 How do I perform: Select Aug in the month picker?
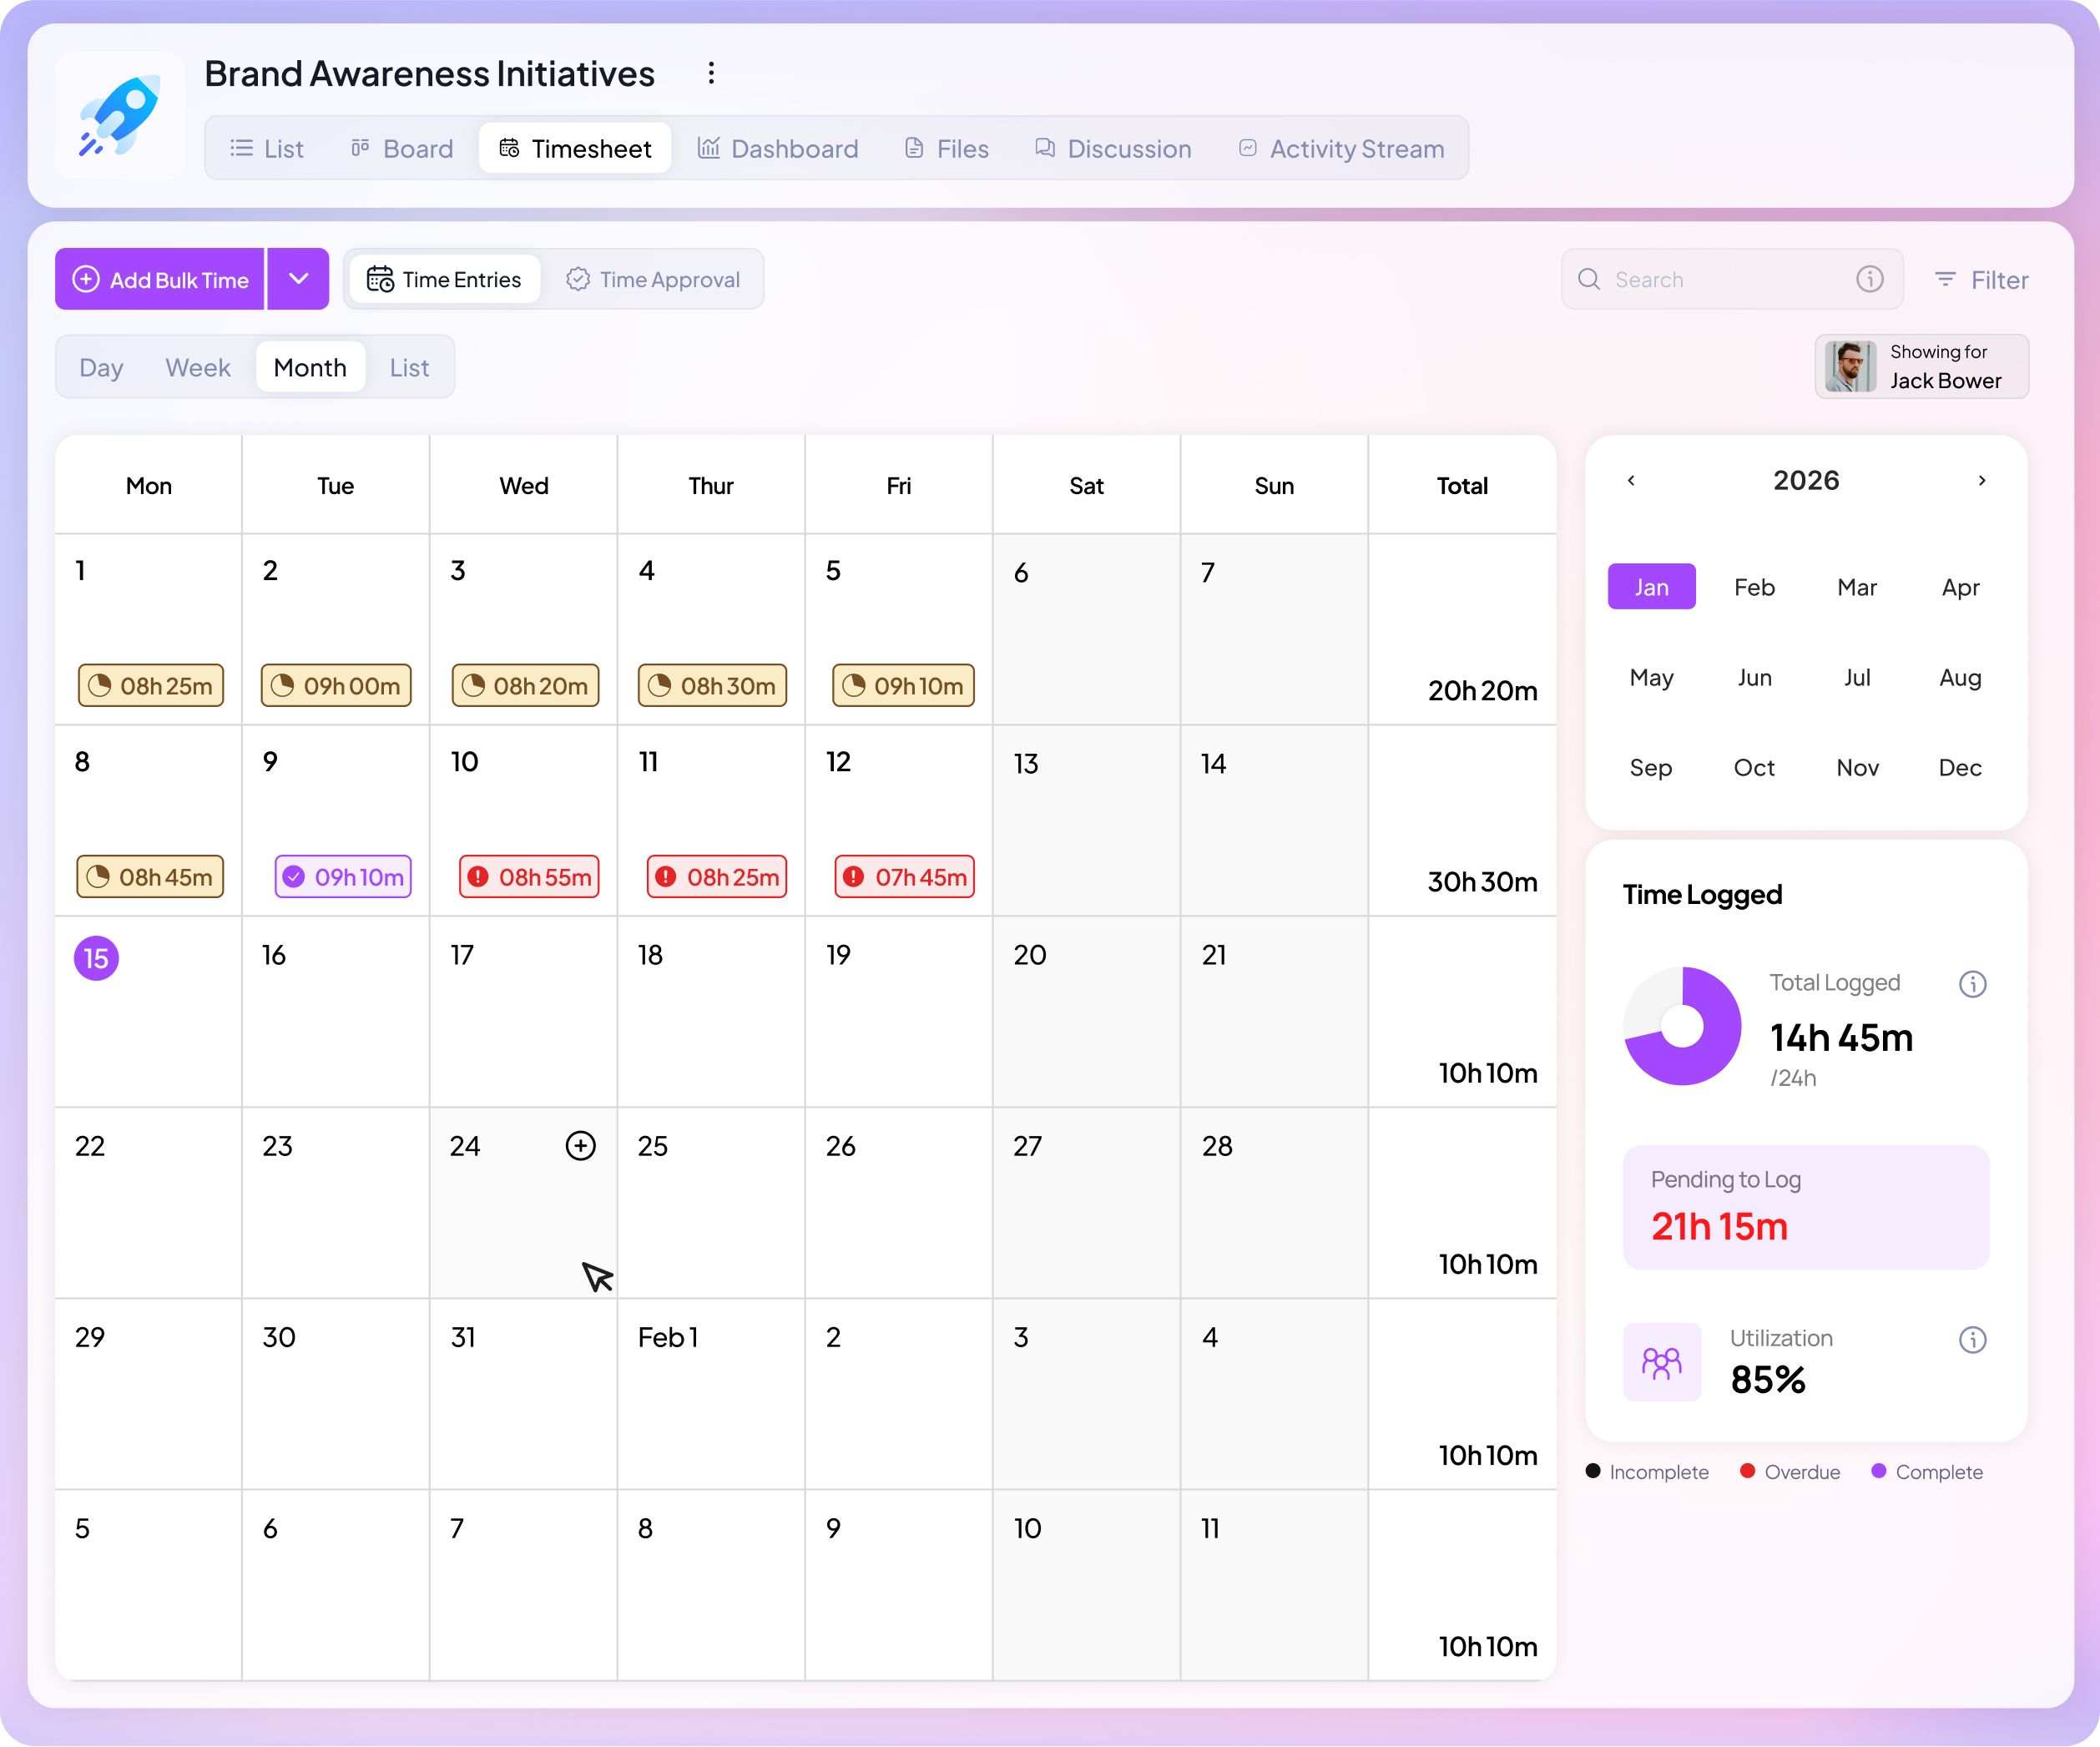click(x=1961, y=678)
